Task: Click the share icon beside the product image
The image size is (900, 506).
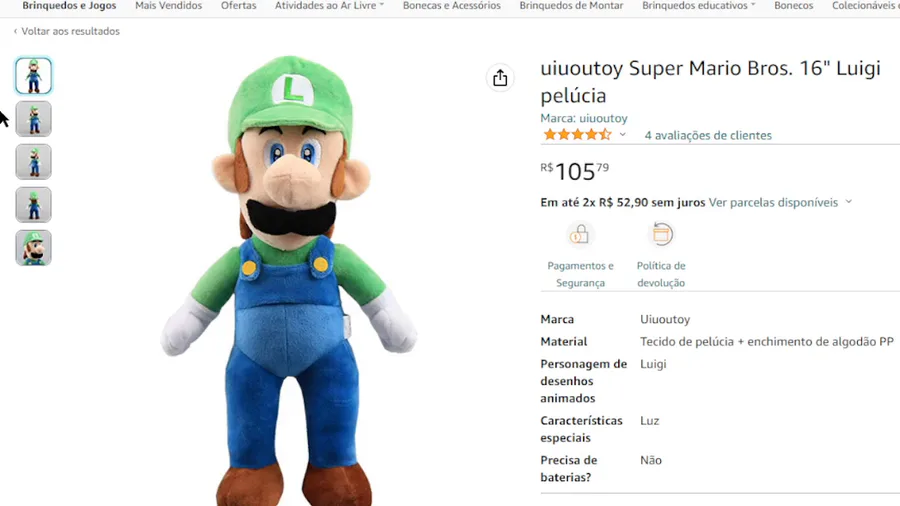Action: (x=500, y=78)
